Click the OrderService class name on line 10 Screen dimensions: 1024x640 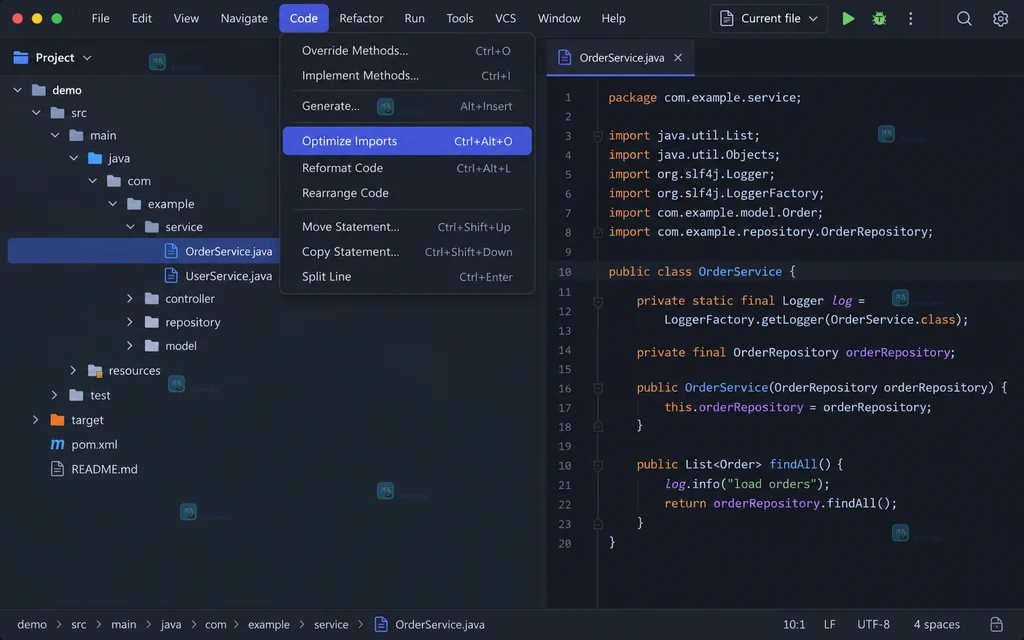[x=740, y=271]
